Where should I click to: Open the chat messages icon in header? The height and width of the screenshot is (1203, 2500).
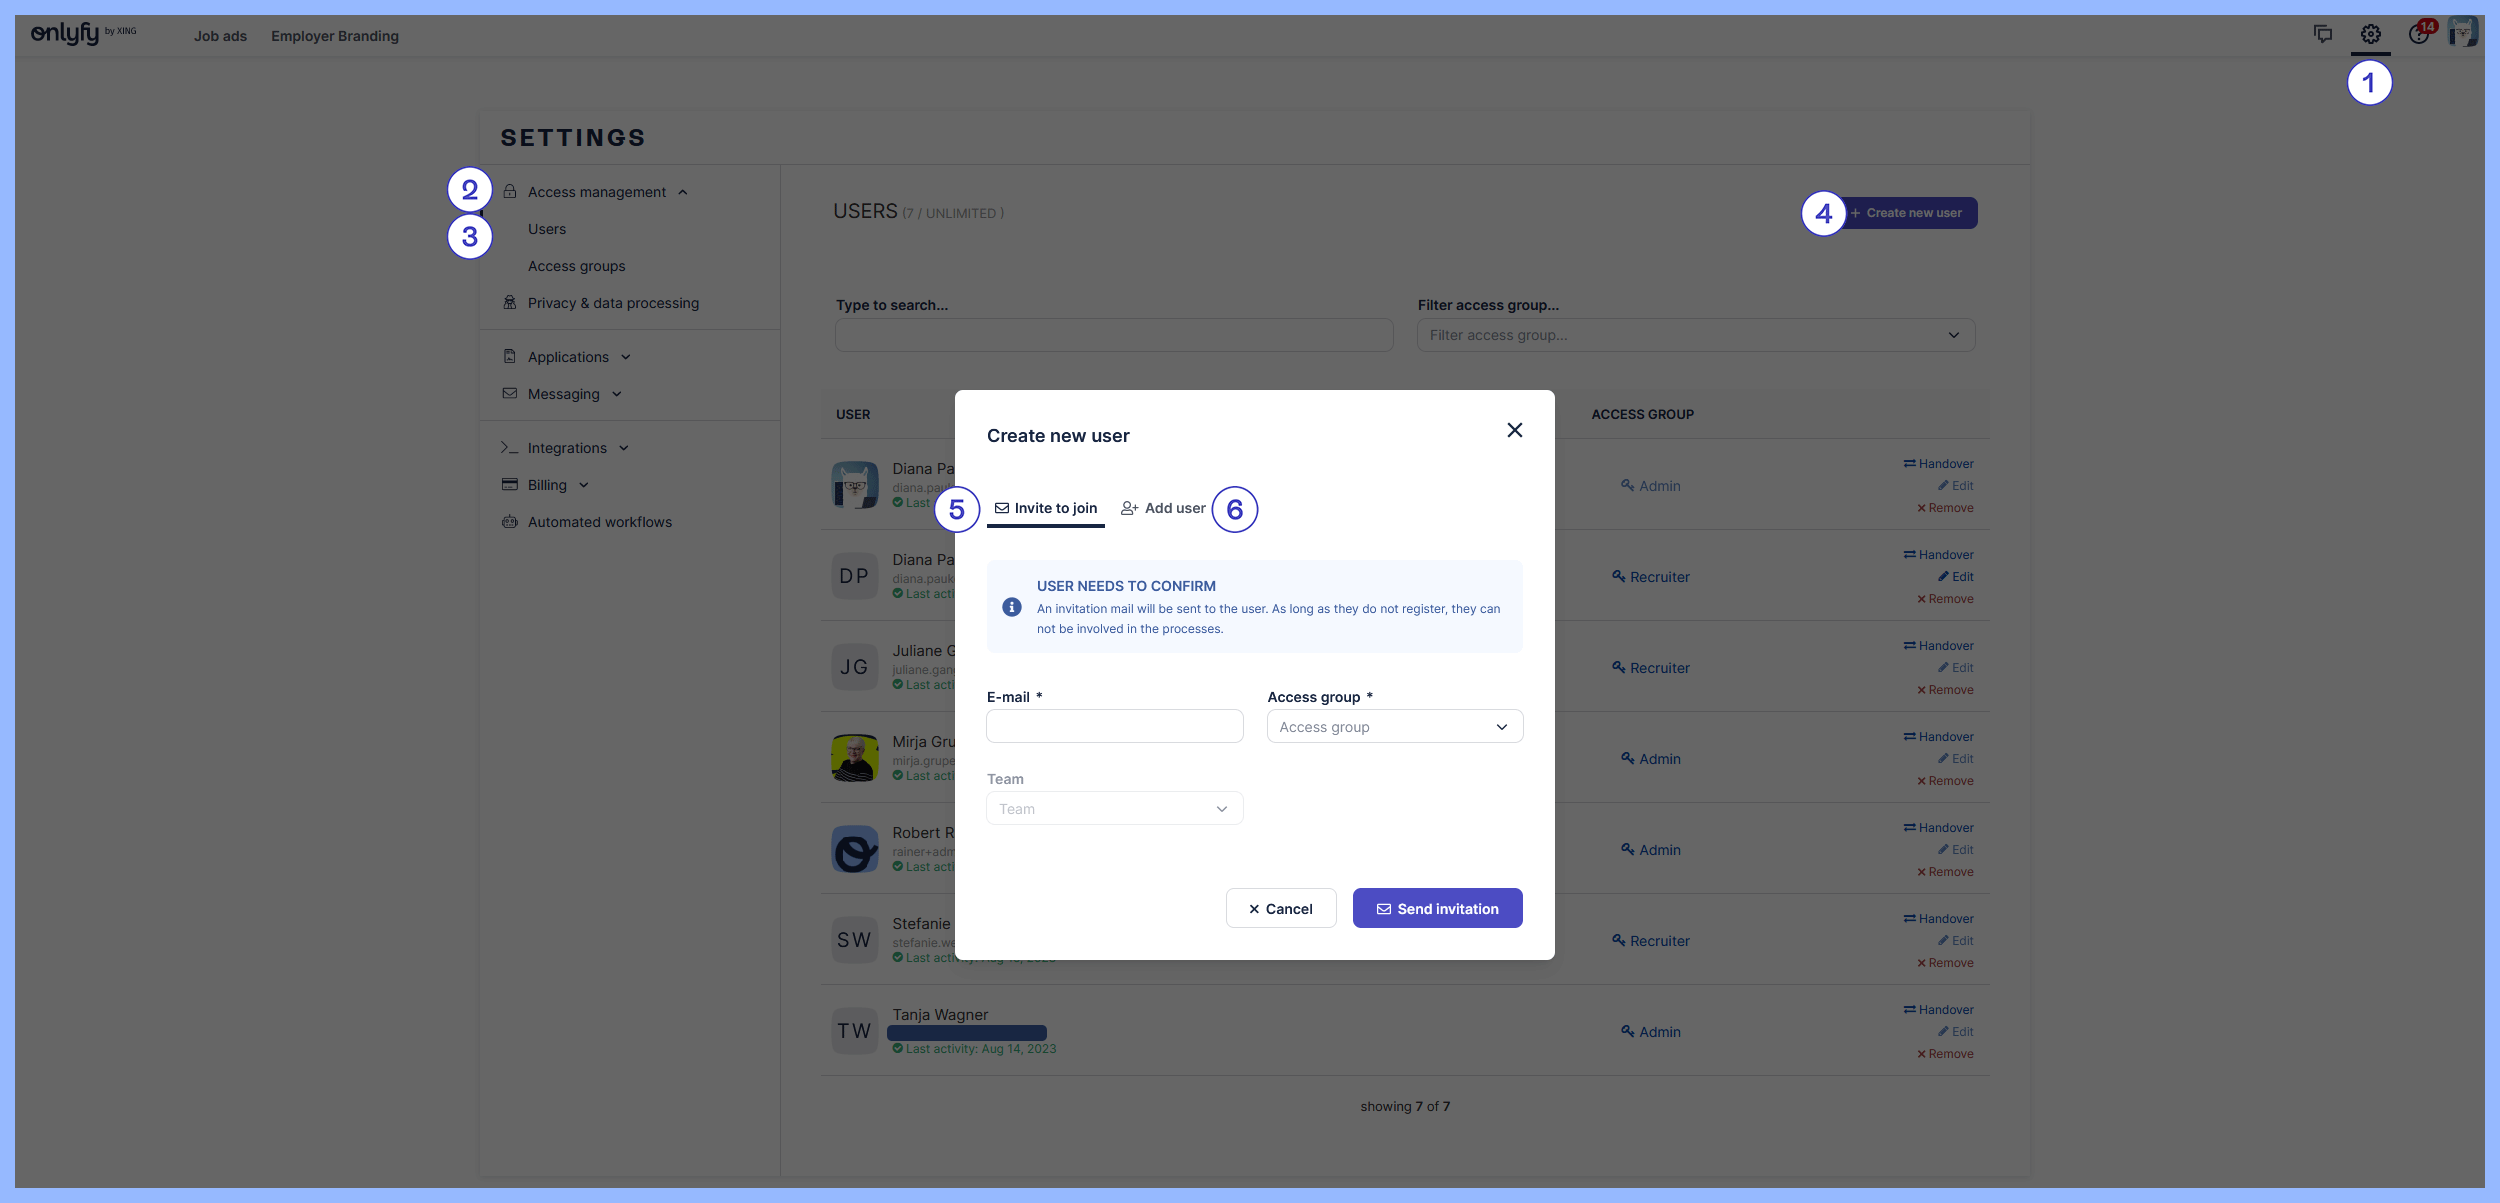point(2322,35)
